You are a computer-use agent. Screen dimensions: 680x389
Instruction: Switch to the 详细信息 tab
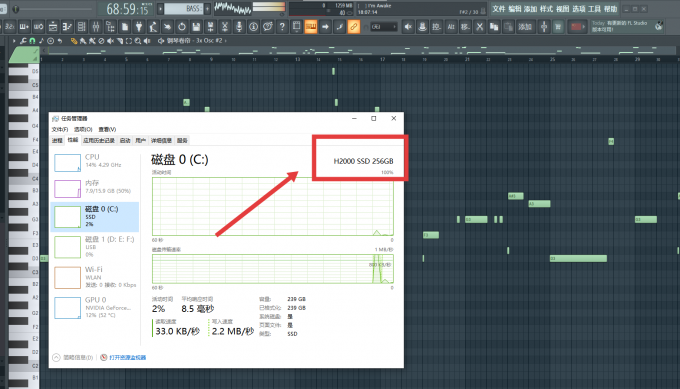click(161, 141)
